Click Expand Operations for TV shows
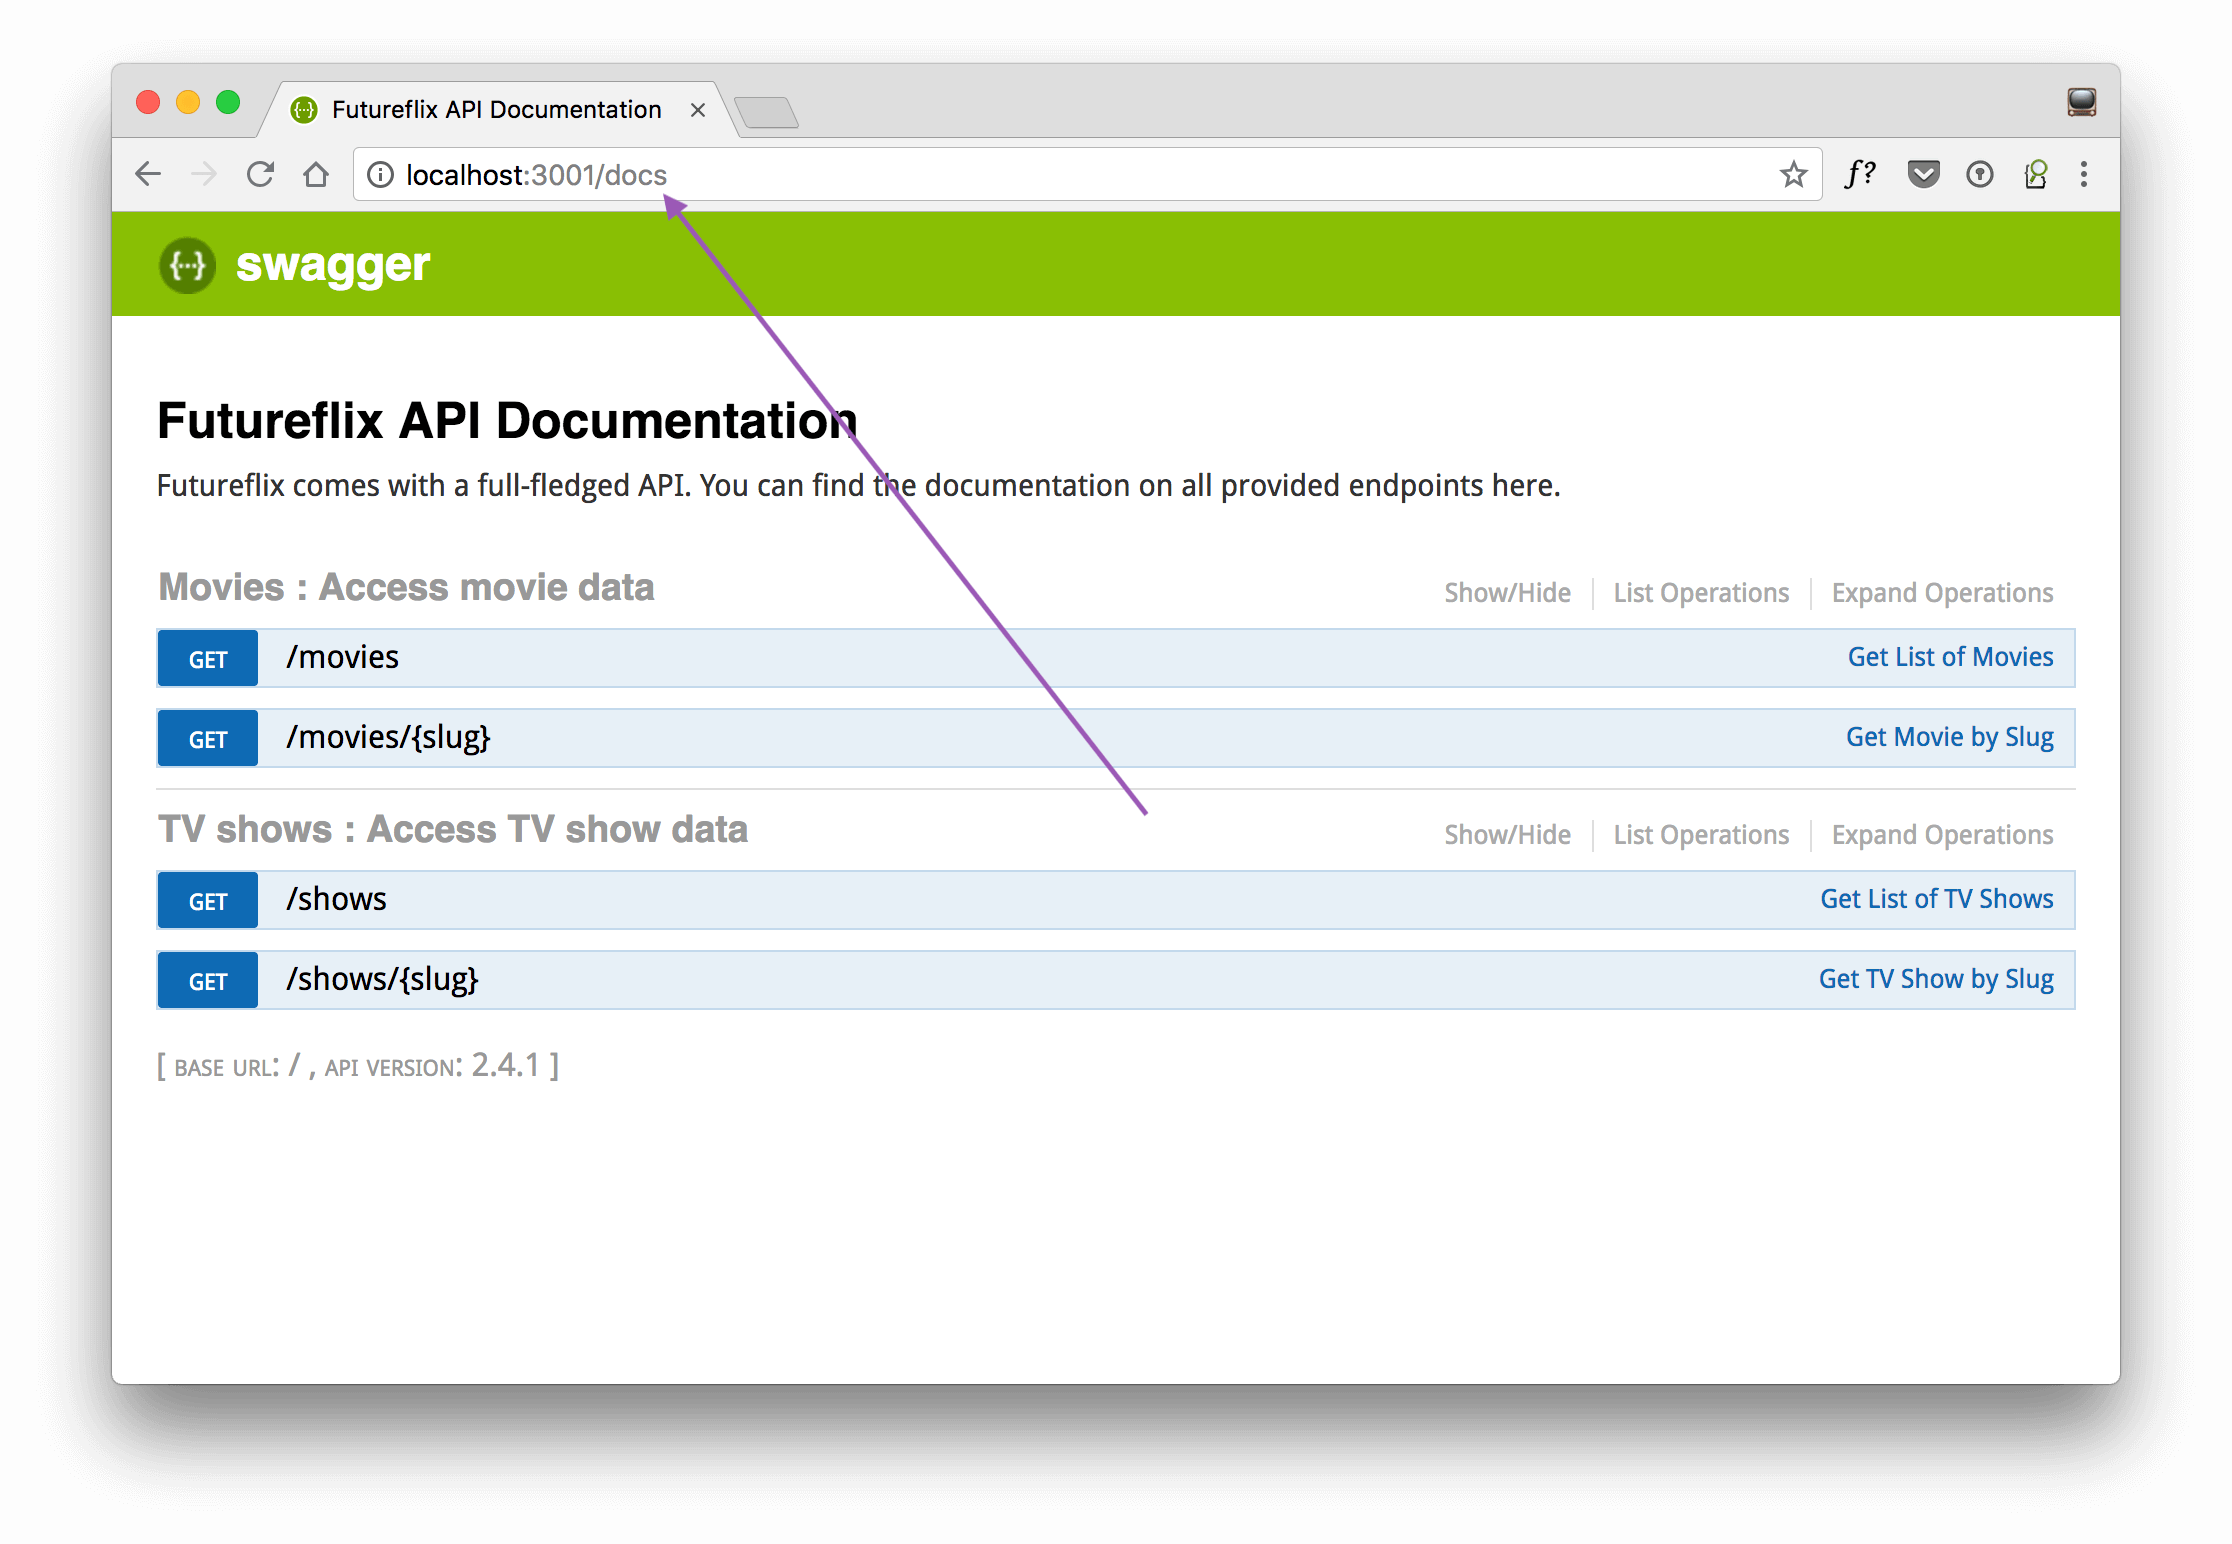 click(x=1941, y=834)
